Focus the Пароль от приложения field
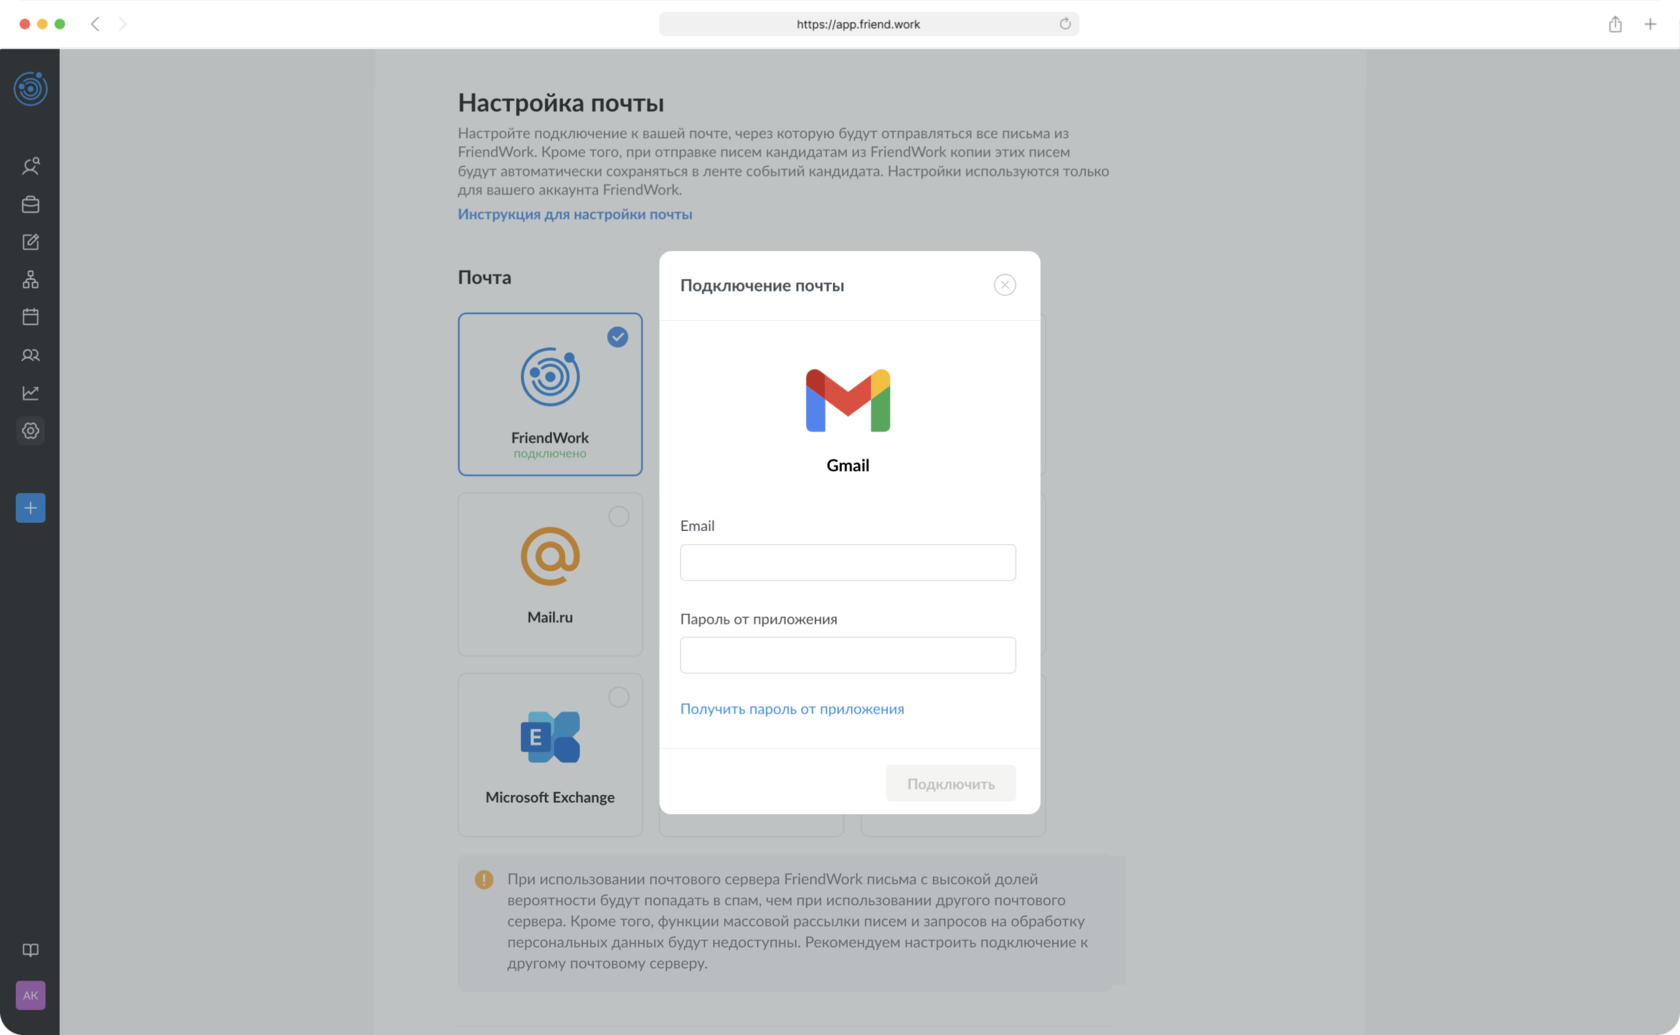The image size is (1680, 1035). click(848, 655)
